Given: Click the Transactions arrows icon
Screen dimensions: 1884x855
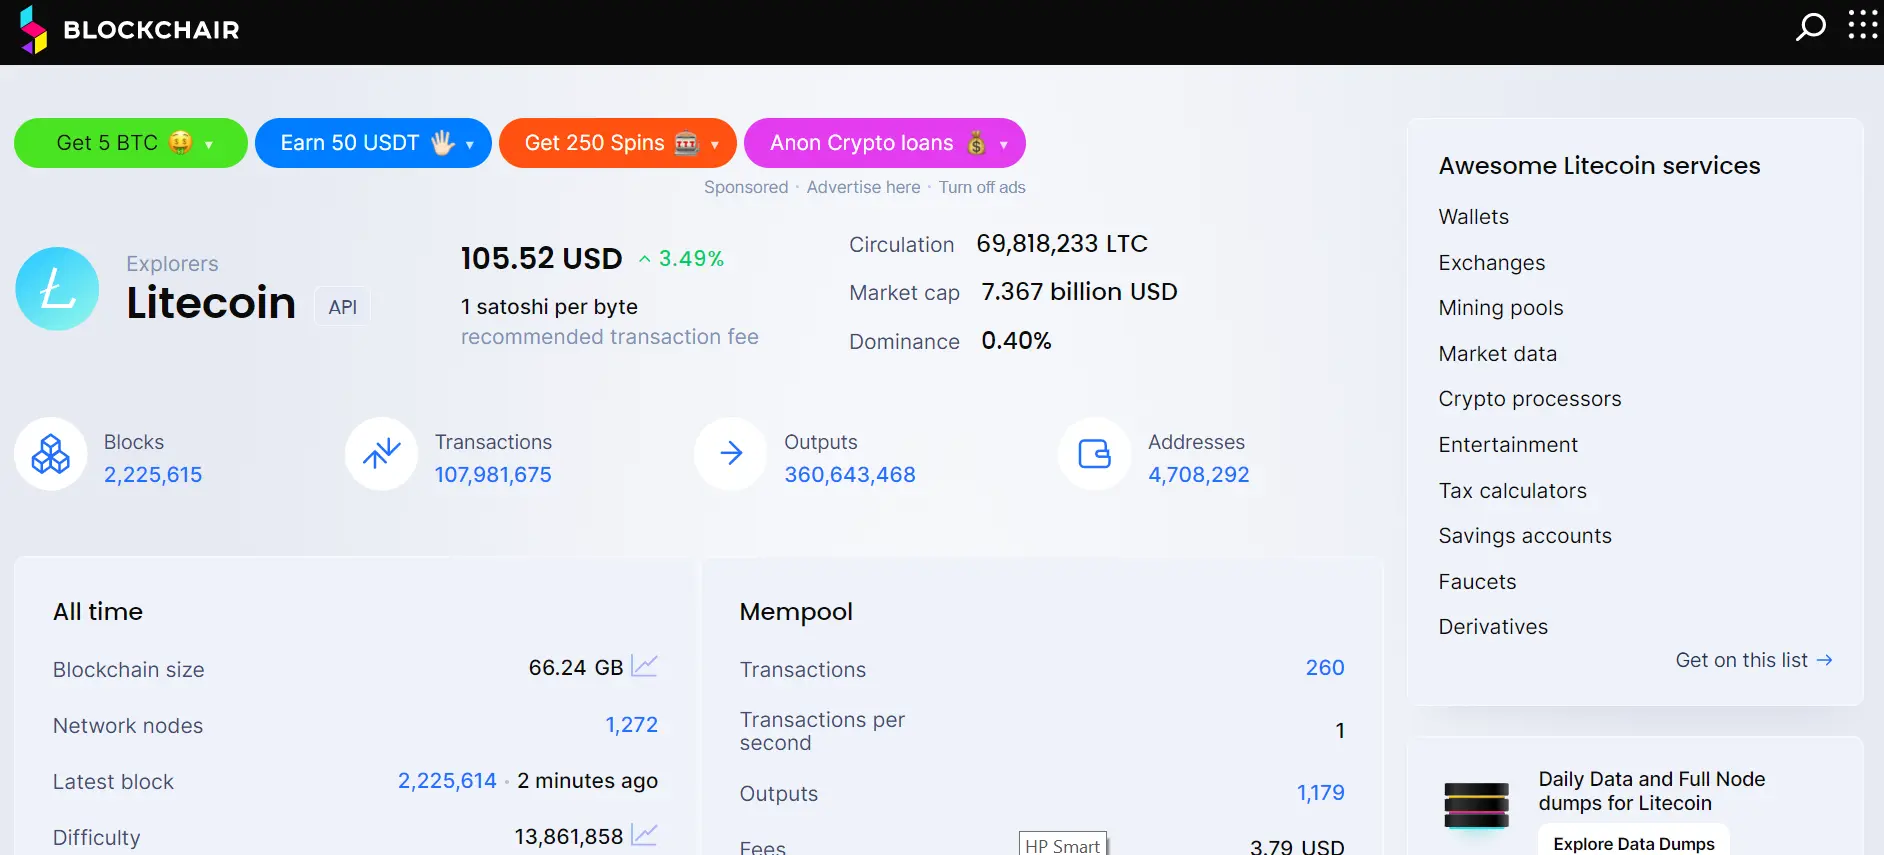Looking at the screenshot, I should point(381,454).
